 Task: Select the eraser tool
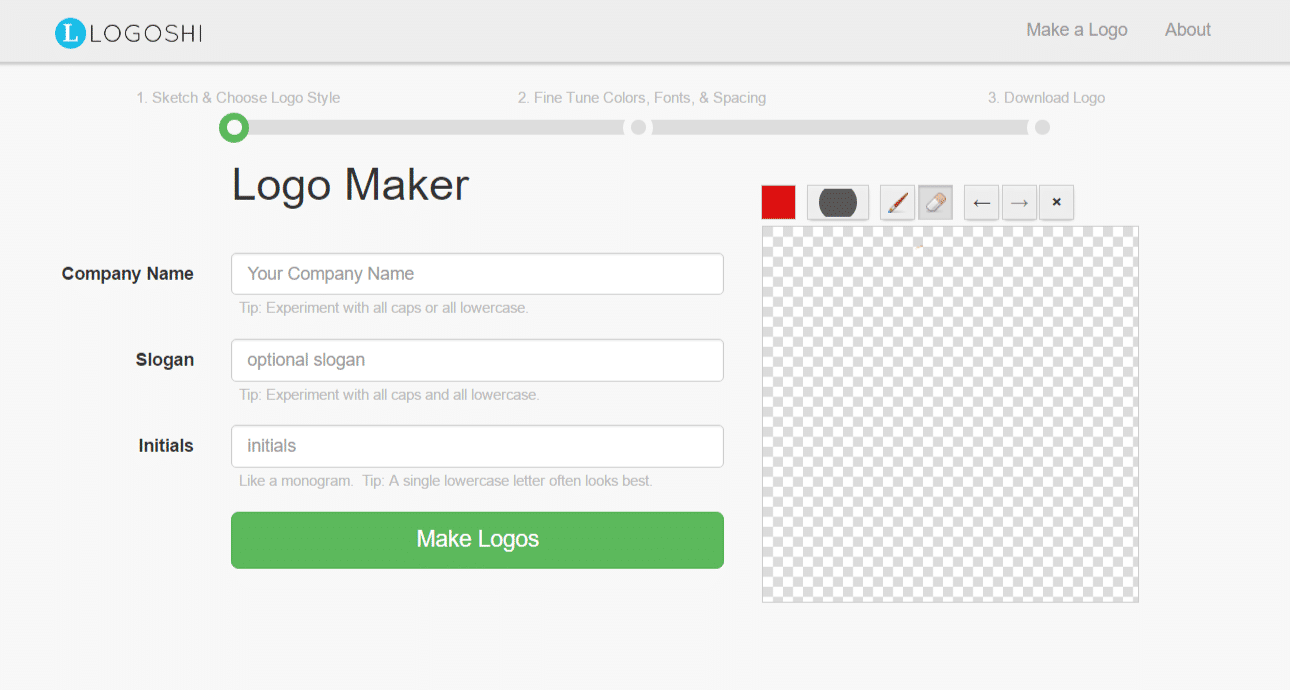point(935,202)
